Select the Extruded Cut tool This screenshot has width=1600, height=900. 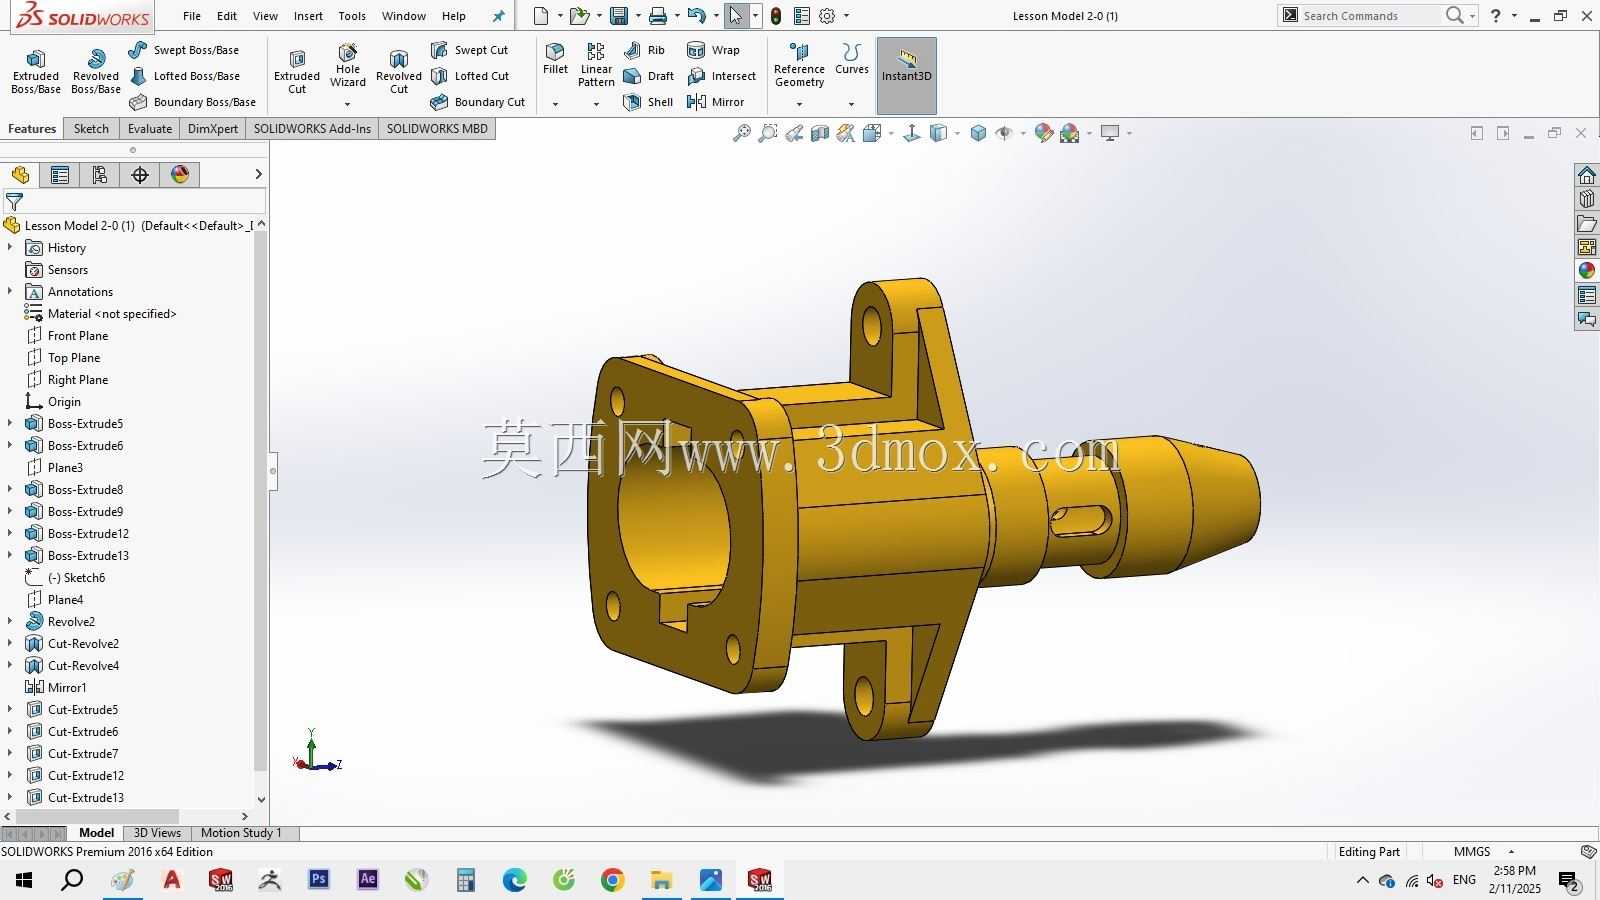[297, 72]
